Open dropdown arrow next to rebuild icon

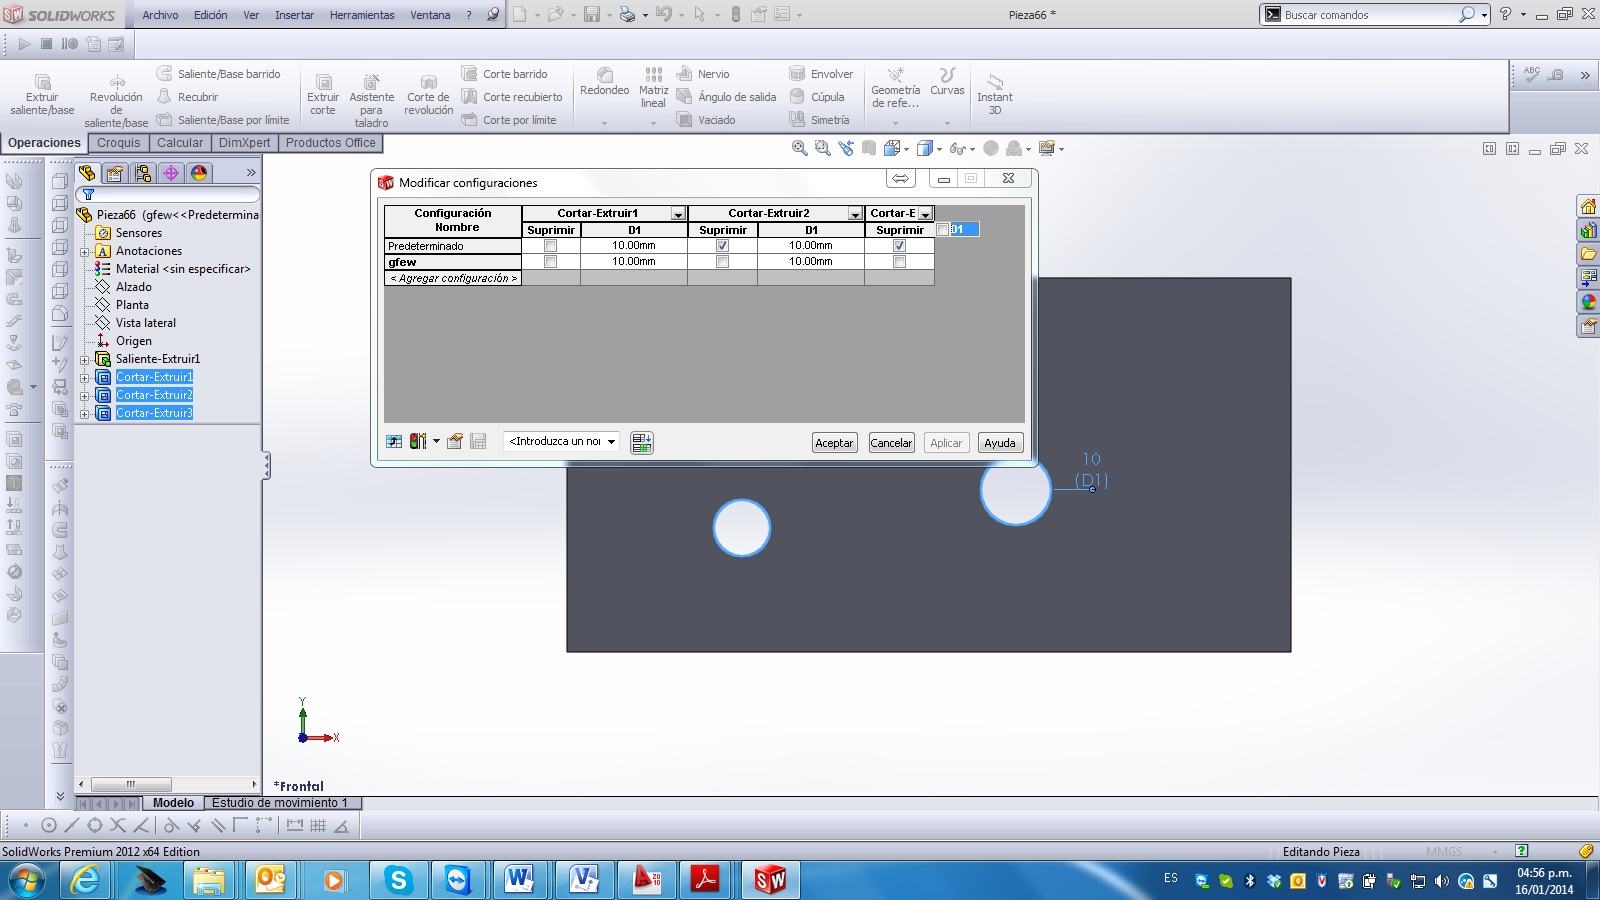[x=436, y=441]
